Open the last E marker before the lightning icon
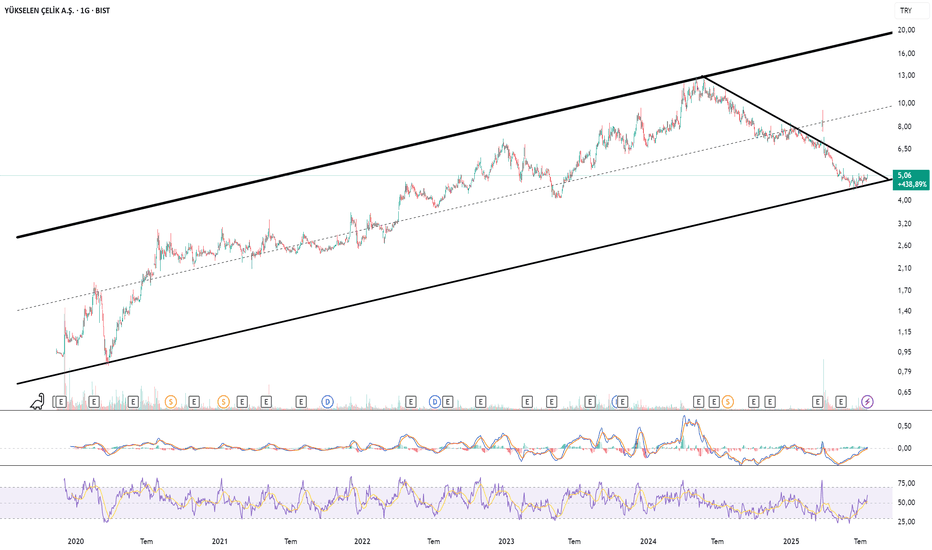This screenshot has width=932, height=550. coord(840,402)
